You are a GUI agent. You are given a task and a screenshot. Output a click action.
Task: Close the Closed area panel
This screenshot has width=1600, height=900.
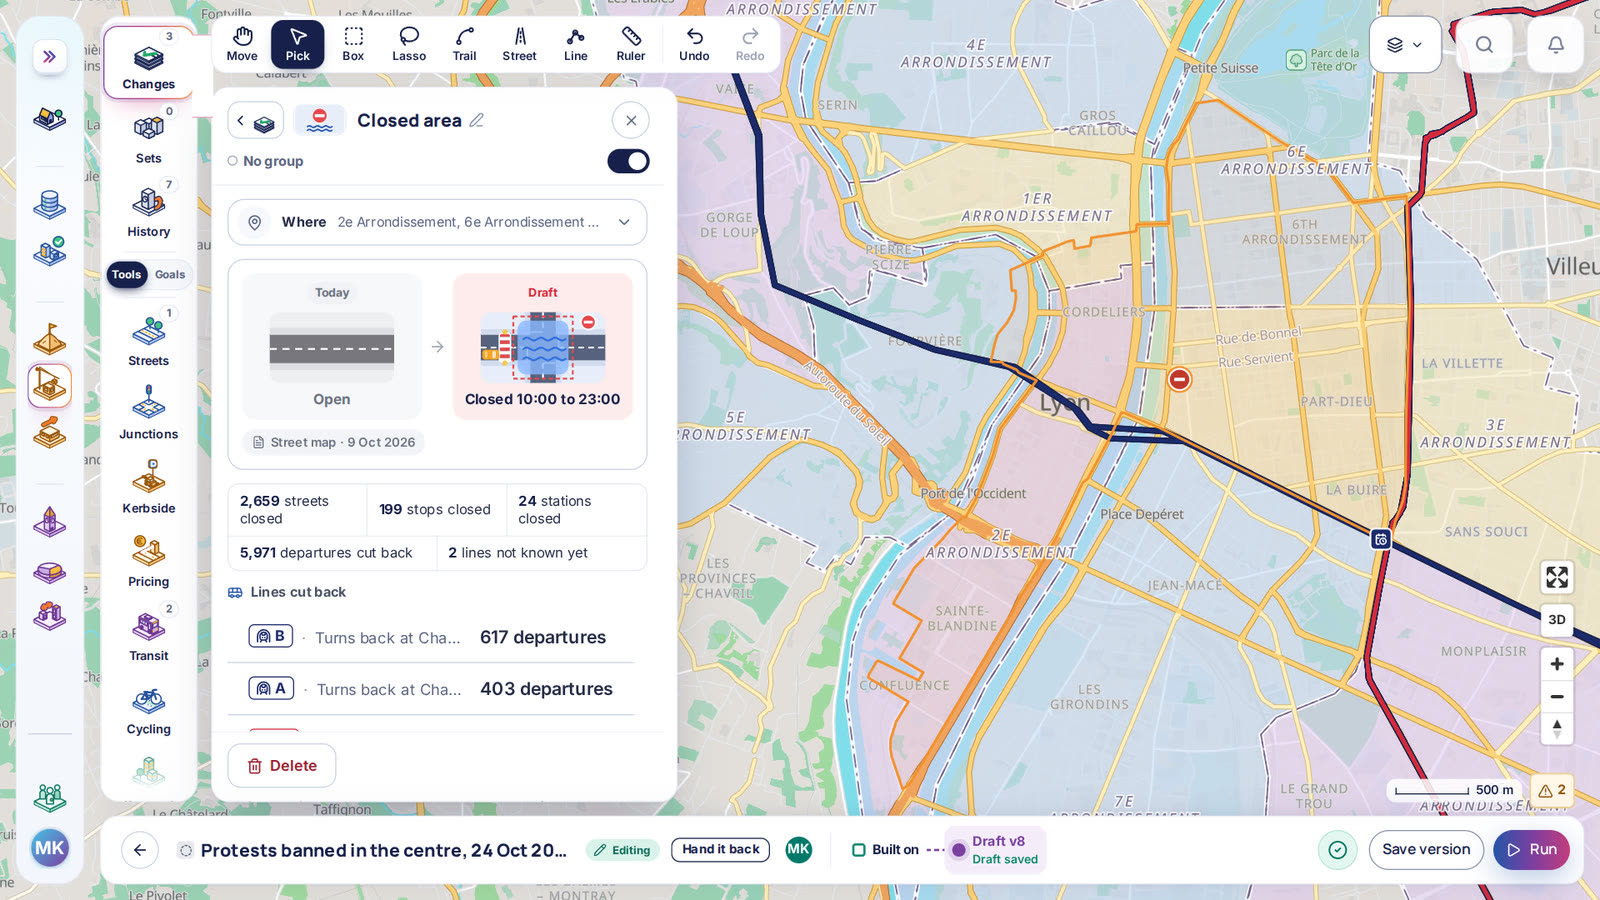[x=631, y=121]
